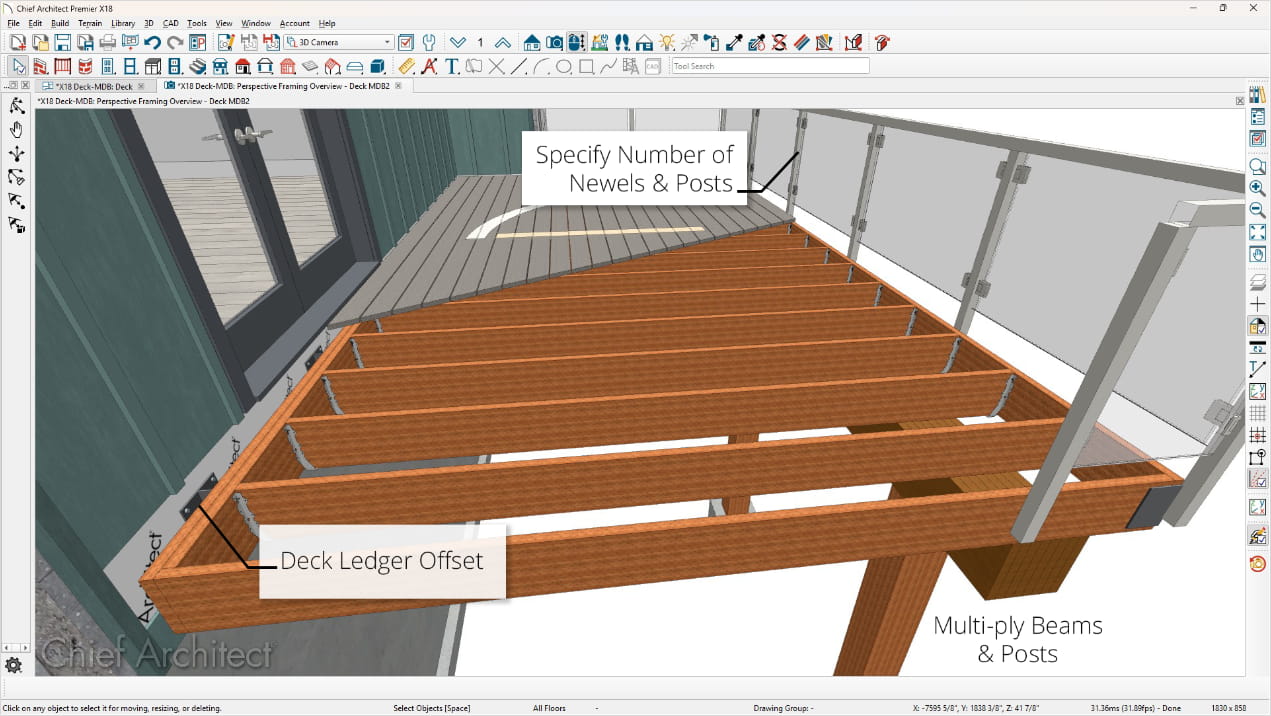The height and width of the screenshot is (716, 1271).
Task: Select the Perspective Framing Overview tab
Action: click(283, 86)
